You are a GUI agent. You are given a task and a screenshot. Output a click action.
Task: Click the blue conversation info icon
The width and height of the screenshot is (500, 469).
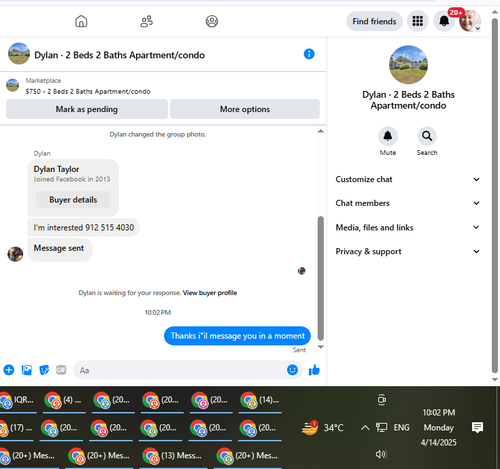pos(309,54)
